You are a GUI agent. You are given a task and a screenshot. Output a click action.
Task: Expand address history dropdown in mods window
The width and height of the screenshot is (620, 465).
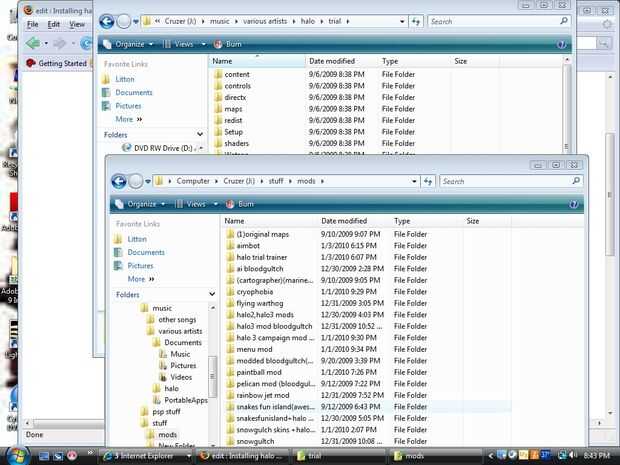pyautogui.click(x=414, y=181)
